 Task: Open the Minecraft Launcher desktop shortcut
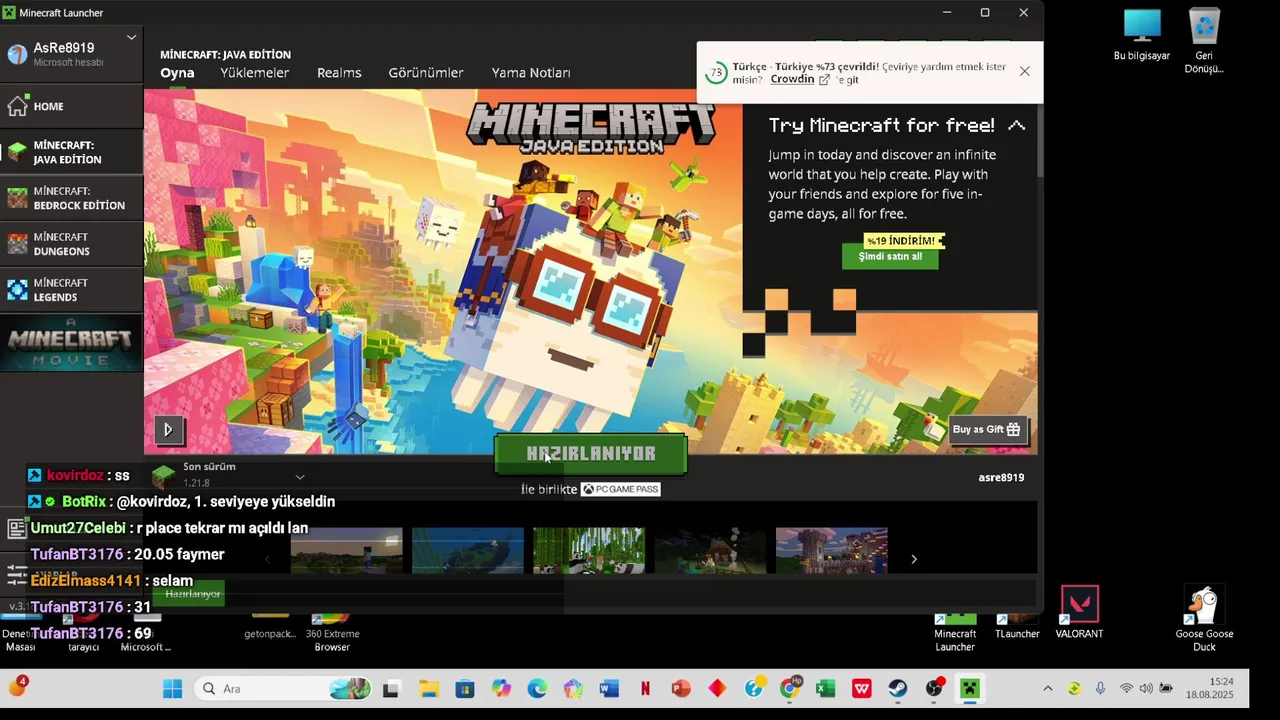[955, 631]
